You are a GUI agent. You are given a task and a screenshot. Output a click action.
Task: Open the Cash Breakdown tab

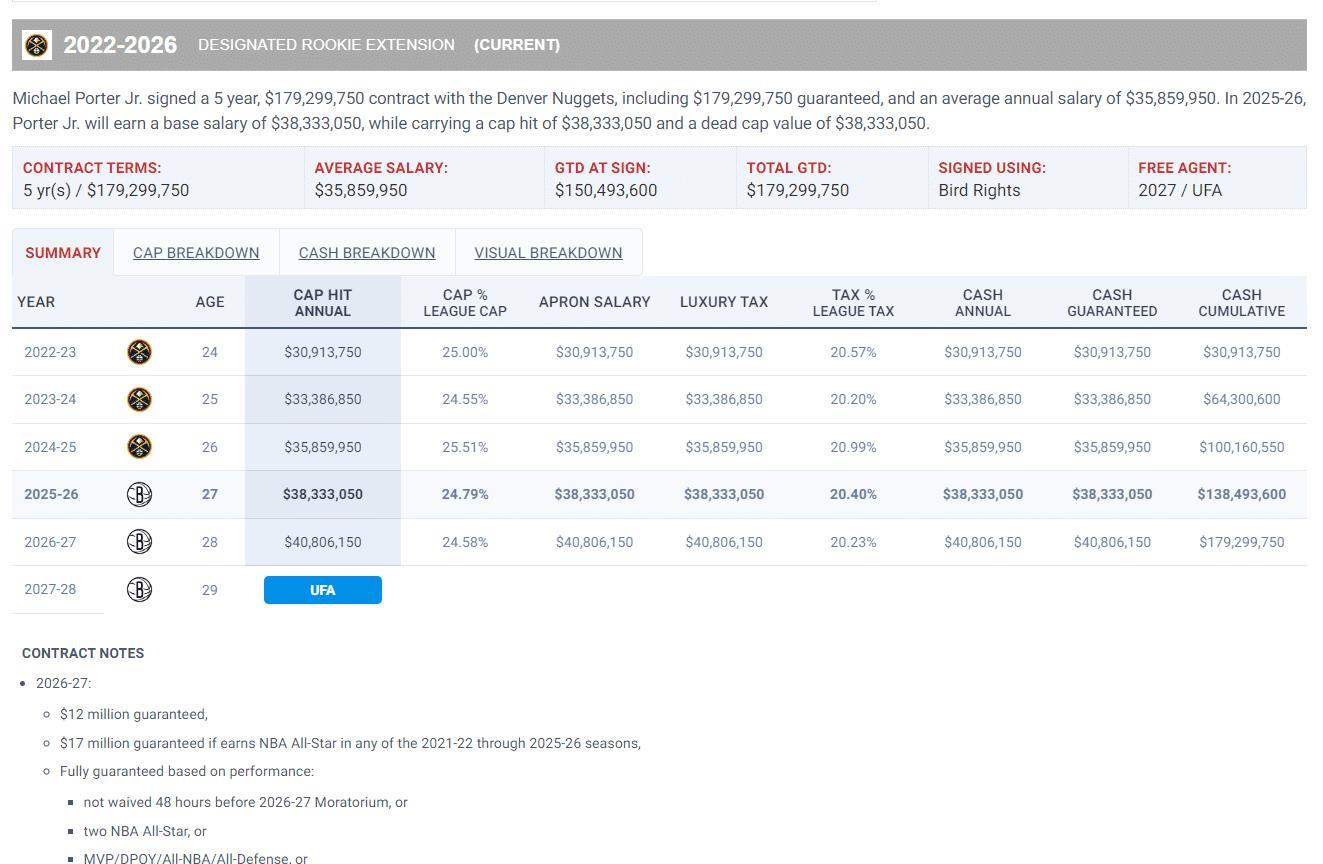pyautogui.click(x=367, y=253)
